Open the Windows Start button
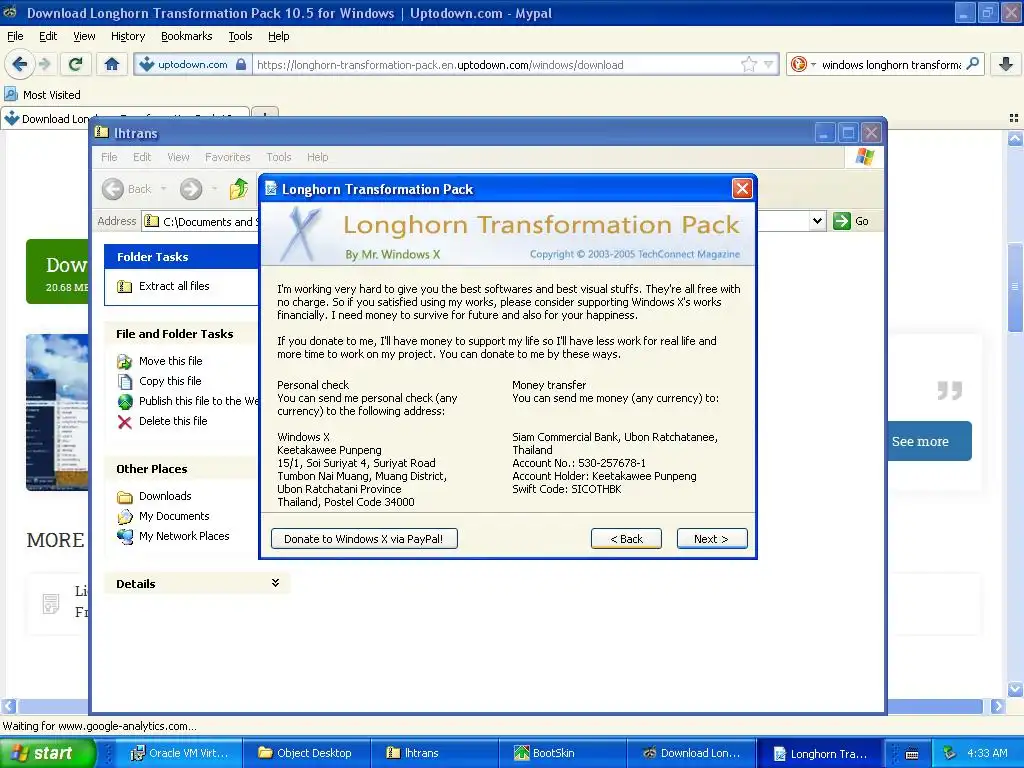The image size is (1024, 768). click(47, 753)
